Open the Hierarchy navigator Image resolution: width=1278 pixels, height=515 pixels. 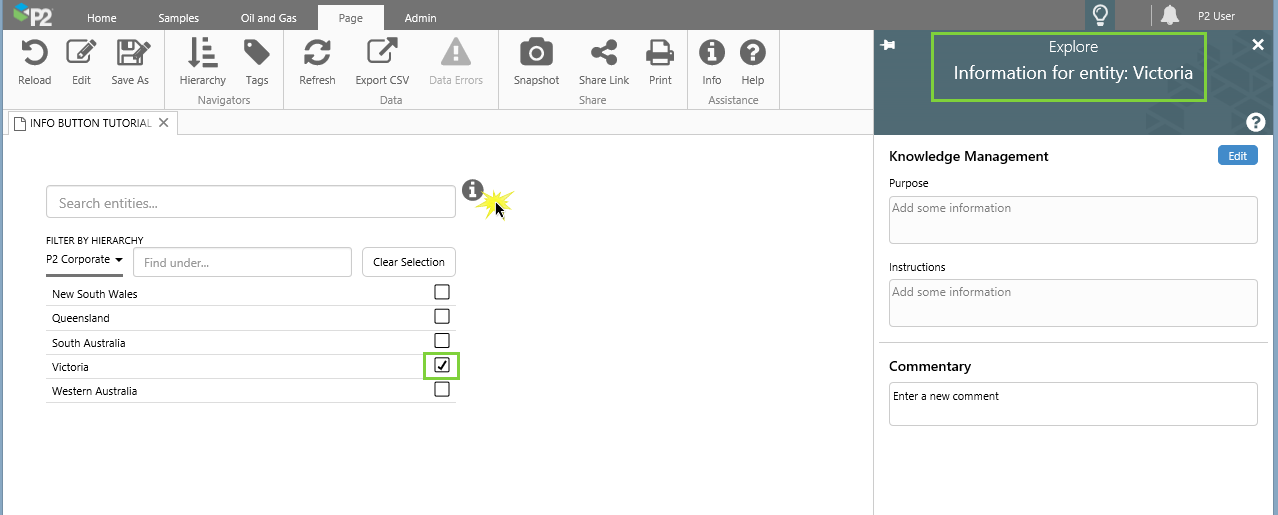coord(203,53)
